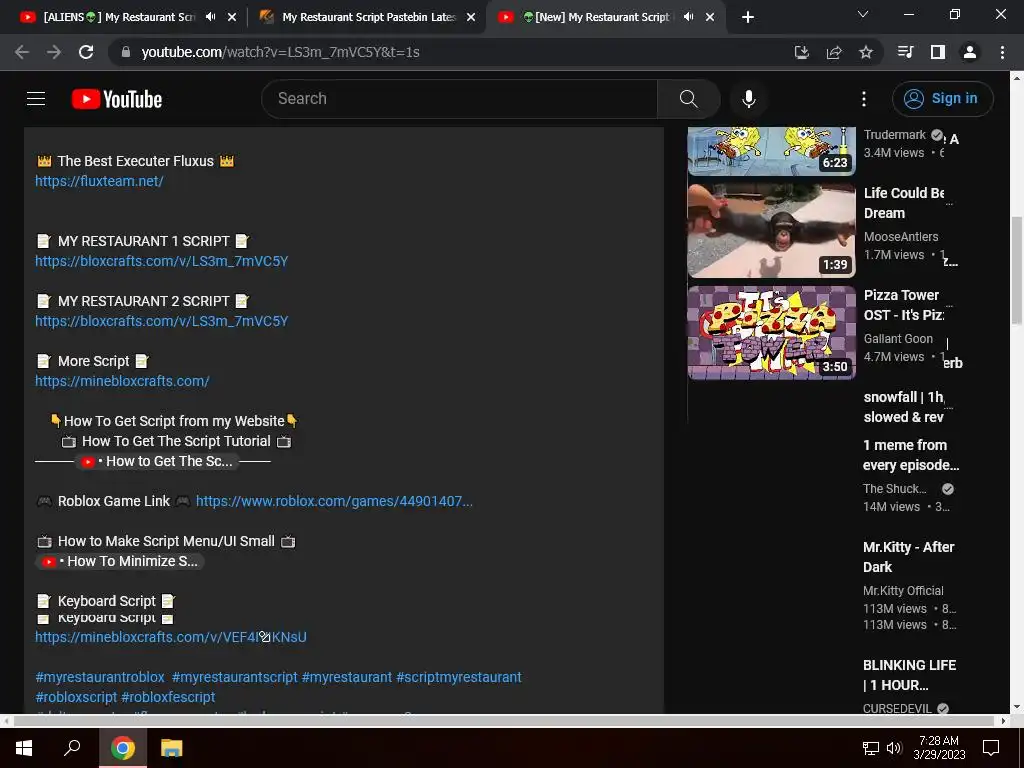1024x768 pixels.
Task: Open Life Could Be Dream video title
Action: click(904, 202)
